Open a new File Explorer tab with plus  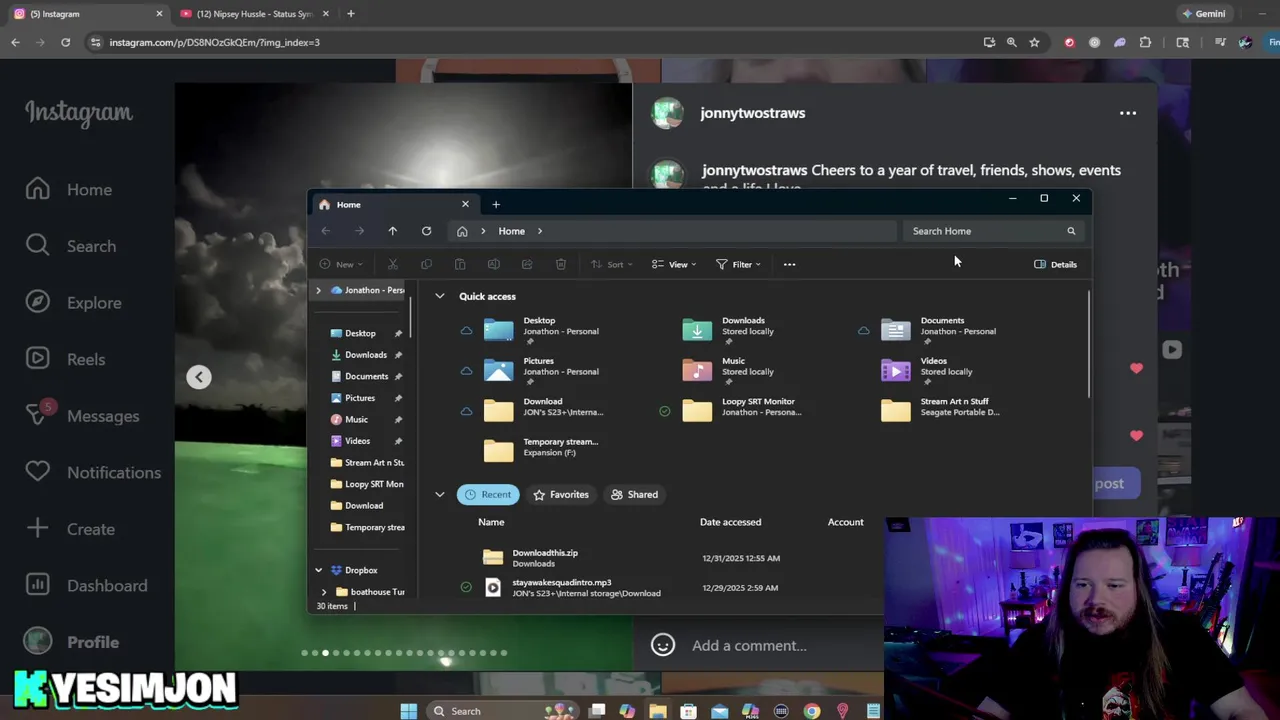[x=495, y=204]
